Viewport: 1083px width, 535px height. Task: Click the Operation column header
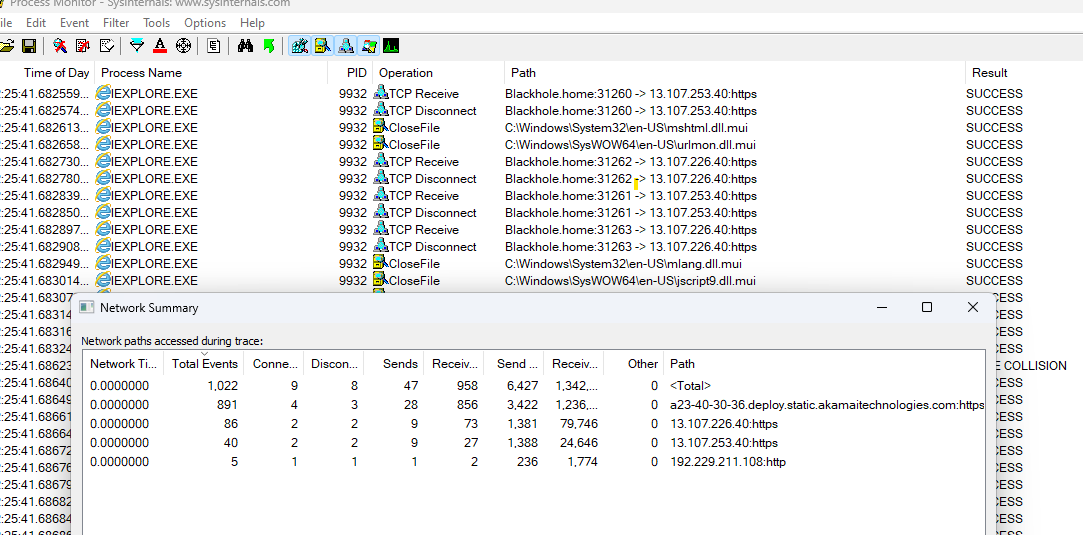coord(439,72)
